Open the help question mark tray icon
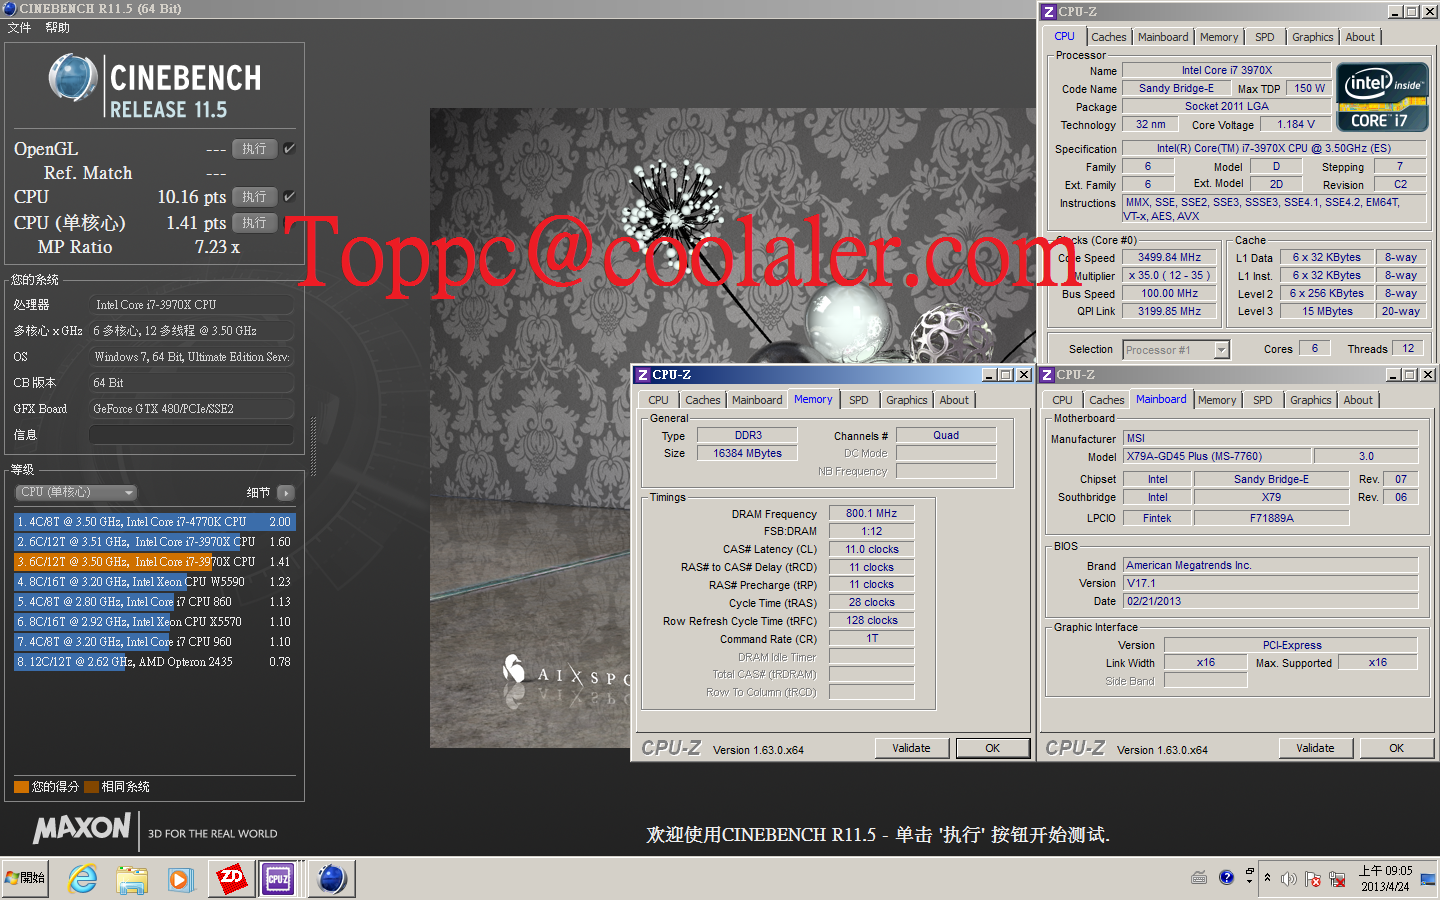The width and height of the screenshot is (1440, 900). (1227, 878)
